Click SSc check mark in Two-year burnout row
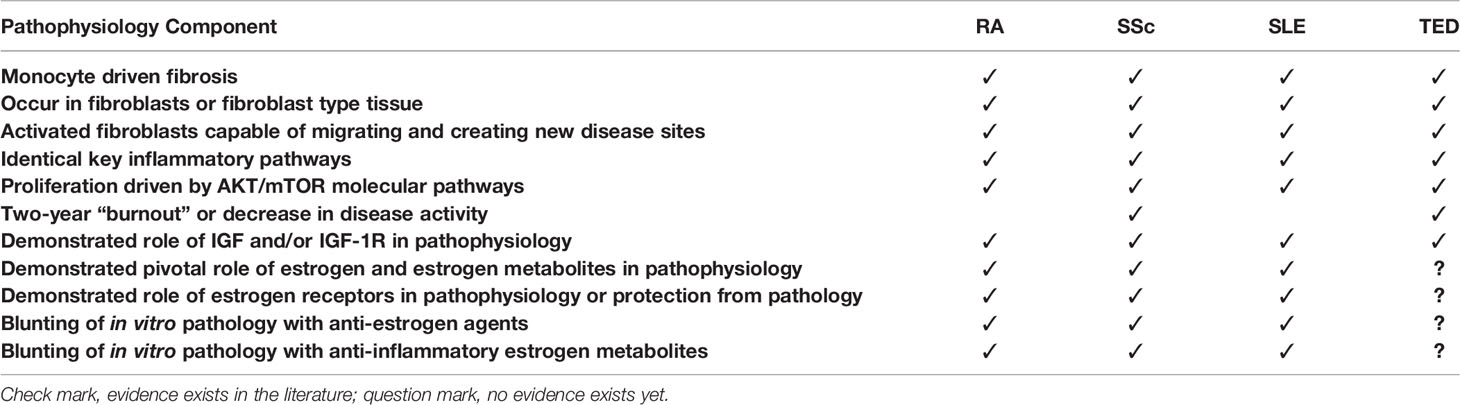The height and width of the screenshot is (405, 1460). [1138, 212]
